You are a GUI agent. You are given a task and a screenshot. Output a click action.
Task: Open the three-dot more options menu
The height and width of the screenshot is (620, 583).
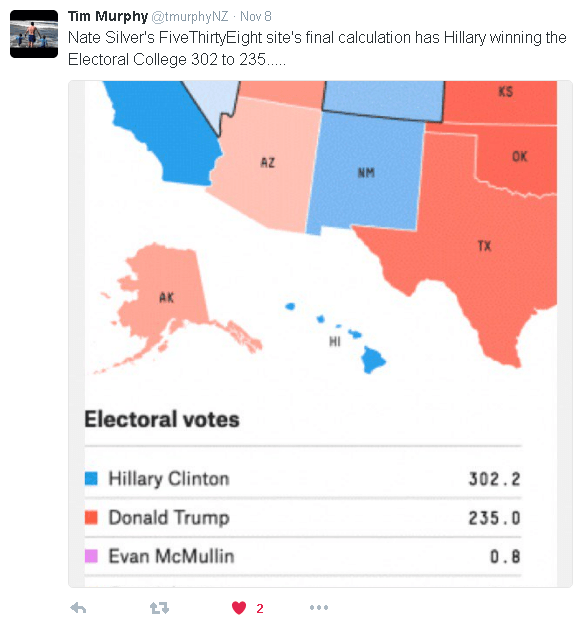[x=319, y=607]
